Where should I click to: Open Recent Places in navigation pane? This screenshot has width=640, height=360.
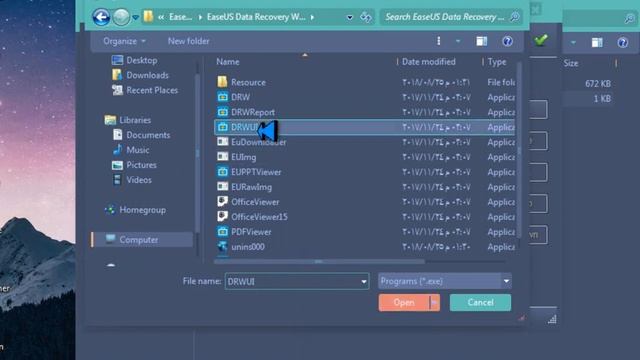tap(152, 90)
